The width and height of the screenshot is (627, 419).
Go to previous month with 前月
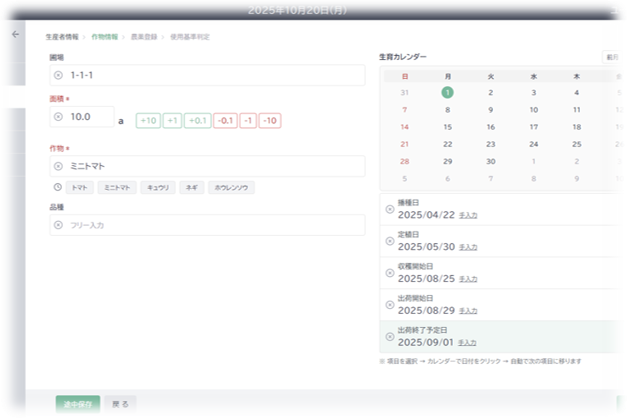point(612,57)
